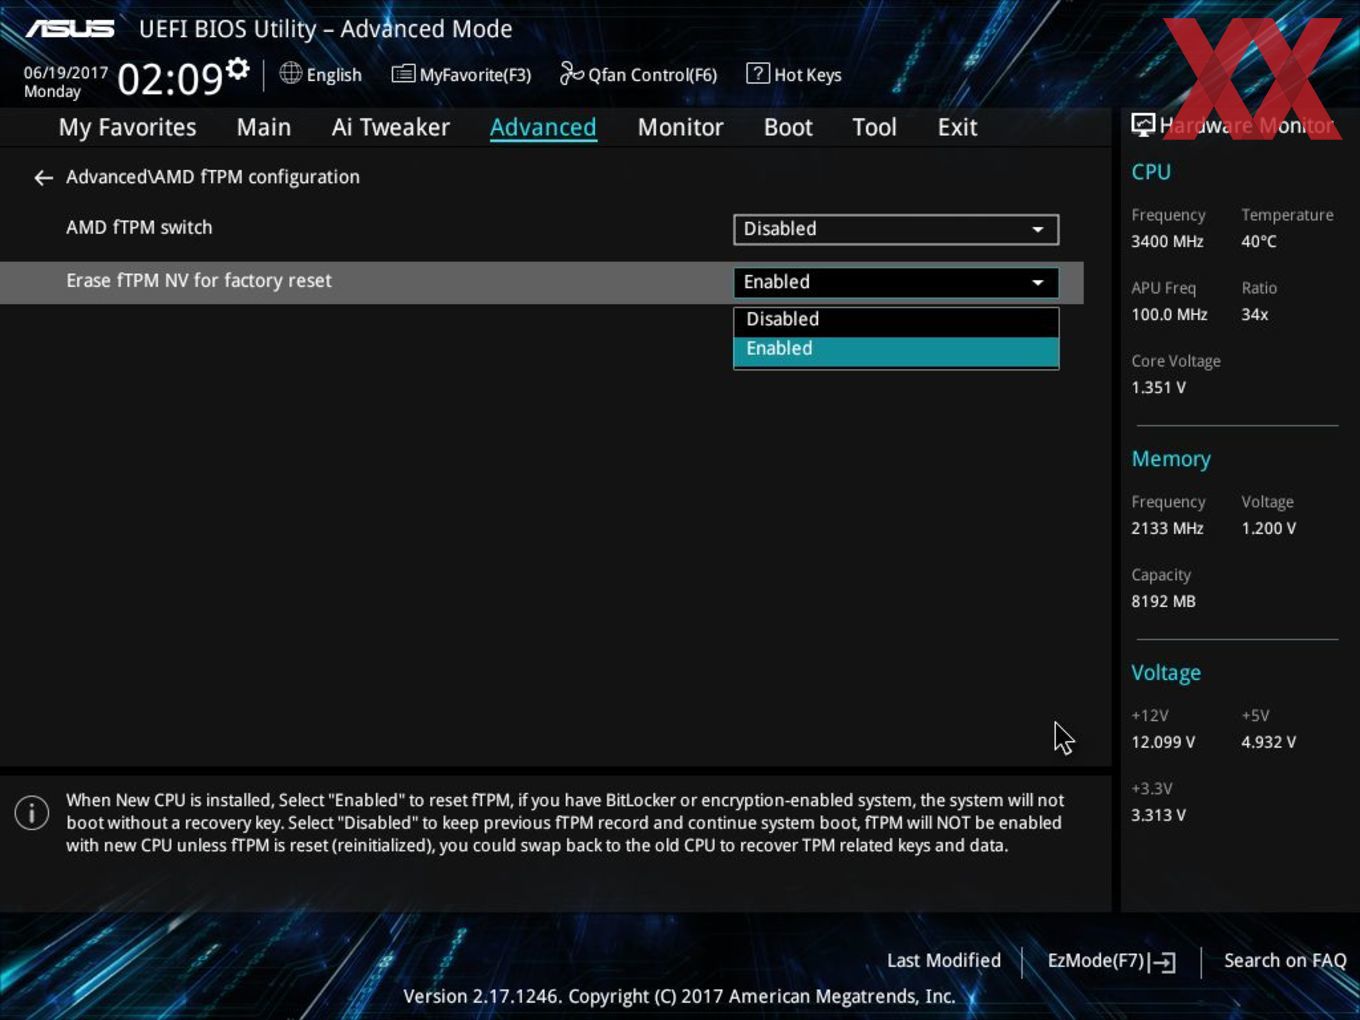Click Search on FAQ
This screenshot has width=1360, height=1020.
point(1285,960)
